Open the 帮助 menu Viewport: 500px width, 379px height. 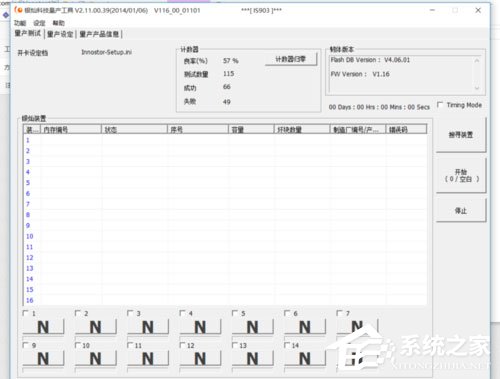(x=59, y=23)
